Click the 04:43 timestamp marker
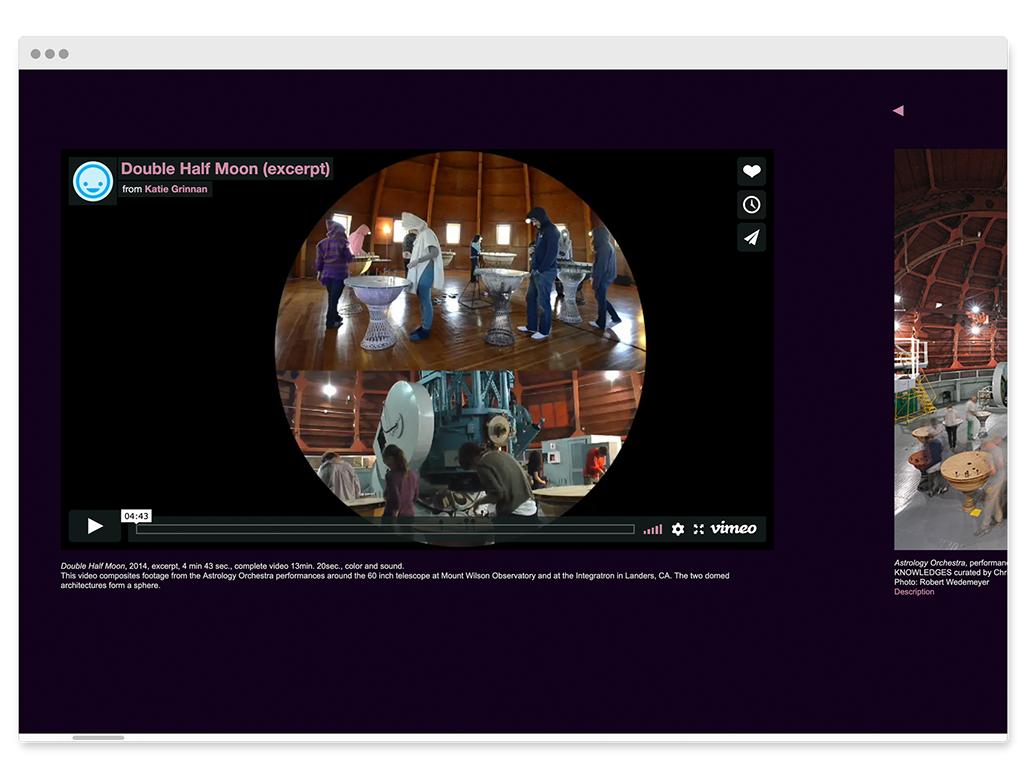Viewport: 1026px width, 770px height. coord(137,516)
